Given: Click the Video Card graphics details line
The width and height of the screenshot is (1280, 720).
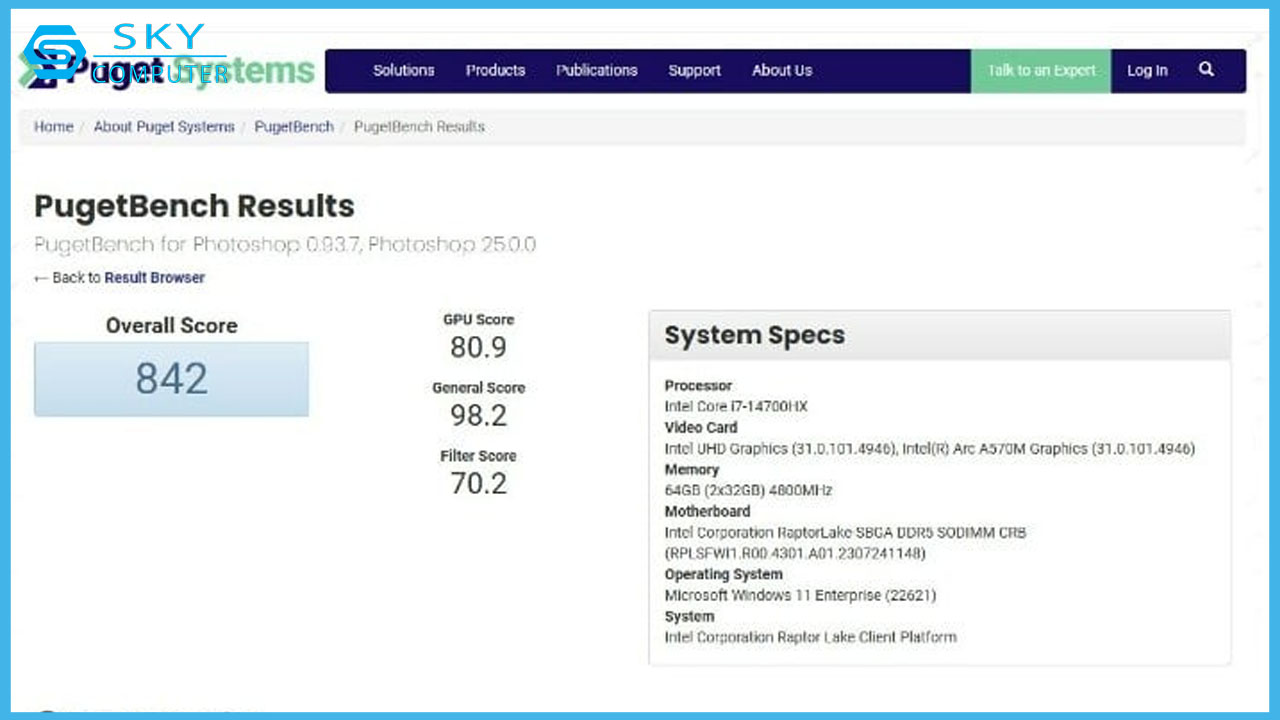Looking at the screenshot, I should point(930,449).
